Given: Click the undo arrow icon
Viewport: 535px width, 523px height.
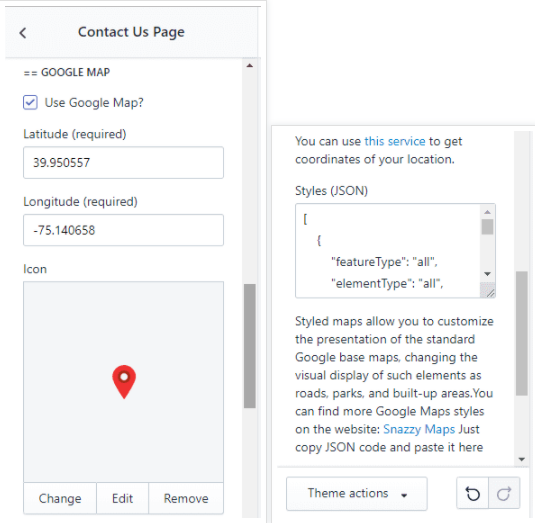Looking at the screenshot, I should (x=473, y=493).
